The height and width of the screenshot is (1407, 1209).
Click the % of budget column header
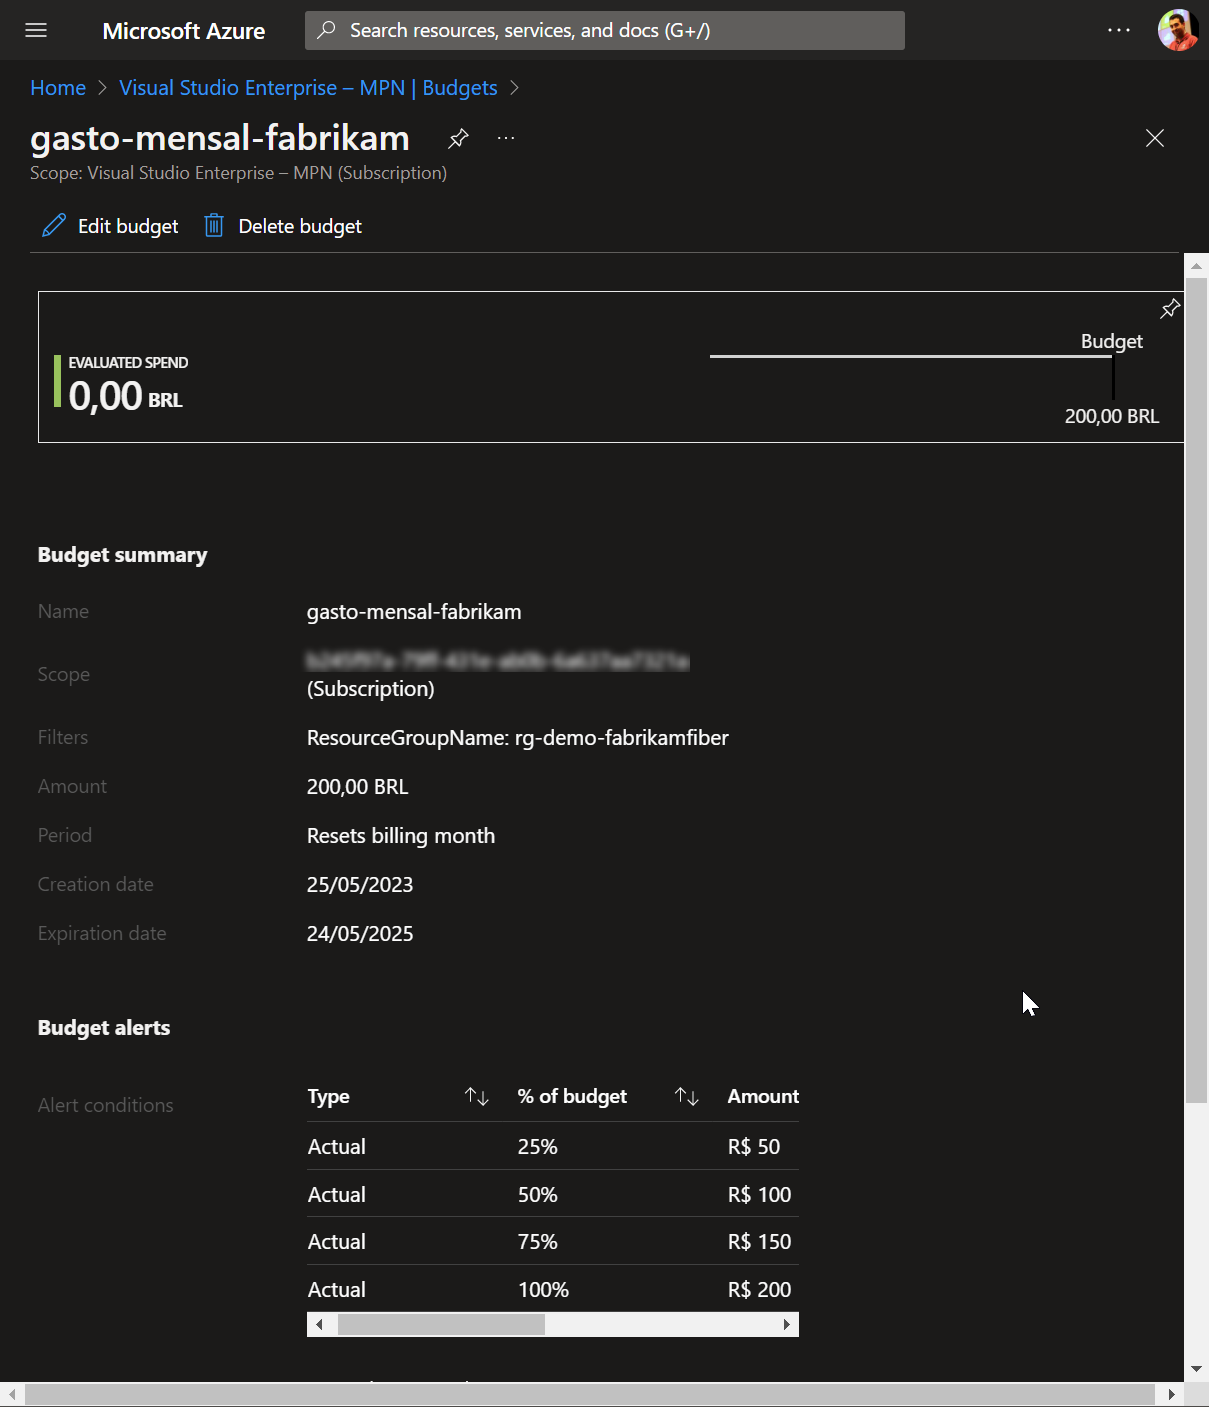click(572, 1097)
